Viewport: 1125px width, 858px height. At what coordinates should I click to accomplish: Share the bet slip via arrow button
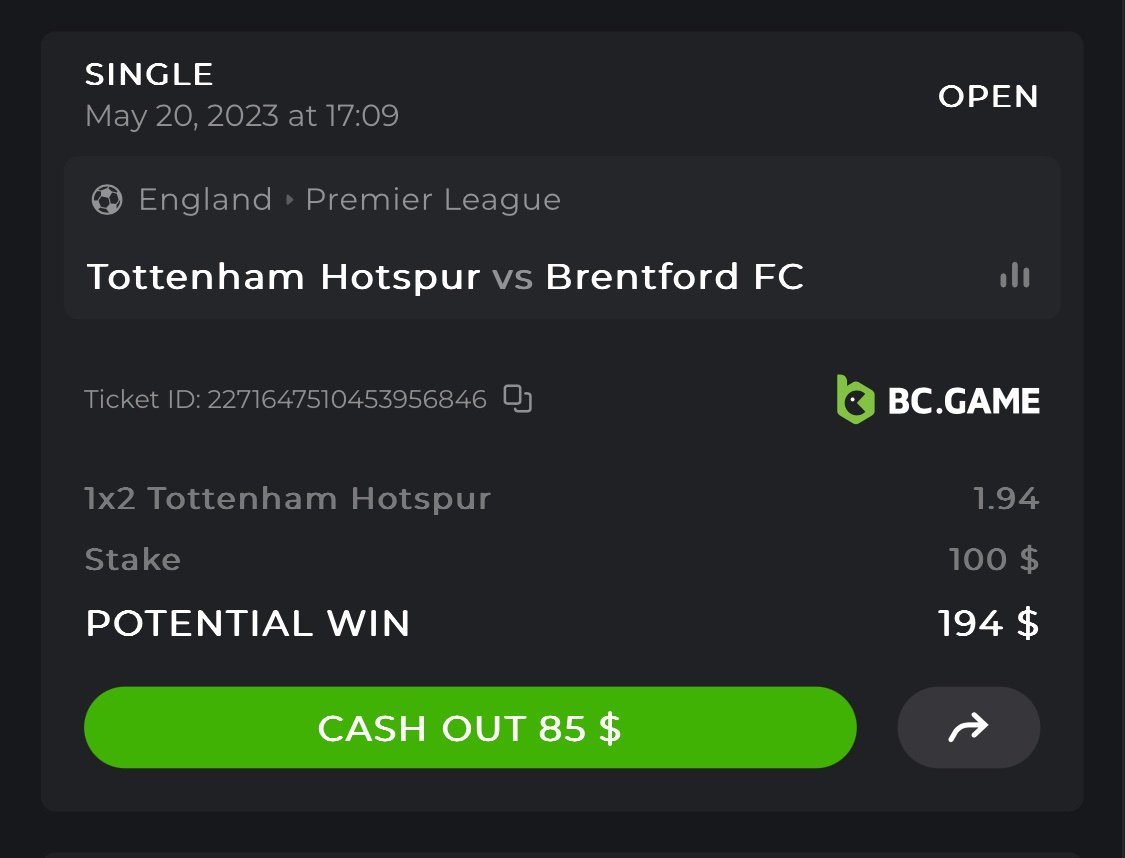click(x=968, y=727)
